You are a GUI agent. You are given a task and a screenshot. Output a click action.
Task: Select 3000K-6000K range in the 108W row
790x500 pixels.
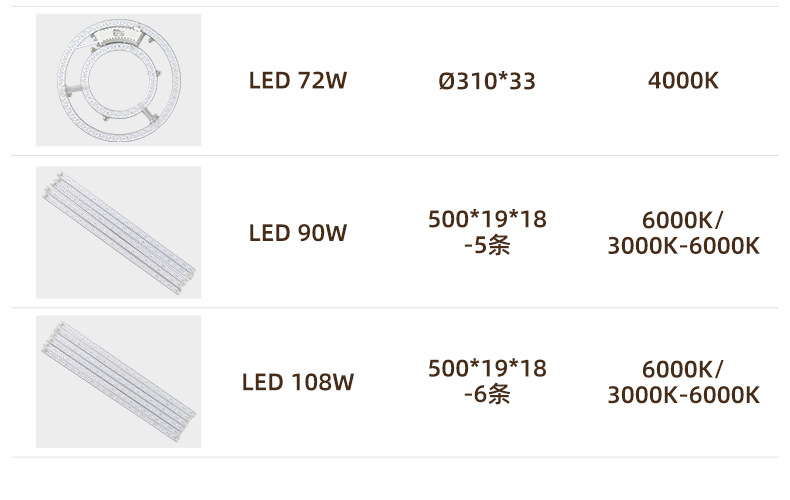click(683, 395)
